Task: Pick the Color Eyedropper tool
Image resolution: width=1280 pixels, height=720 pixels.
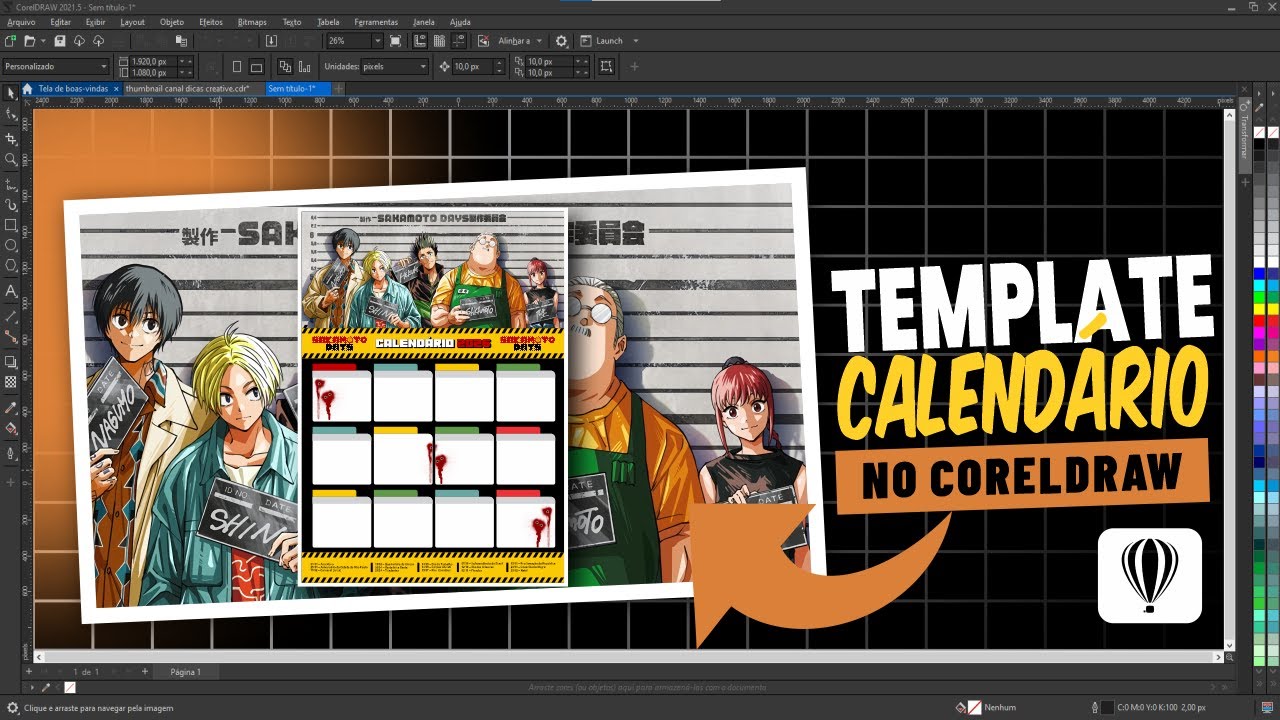Action: 11,407
